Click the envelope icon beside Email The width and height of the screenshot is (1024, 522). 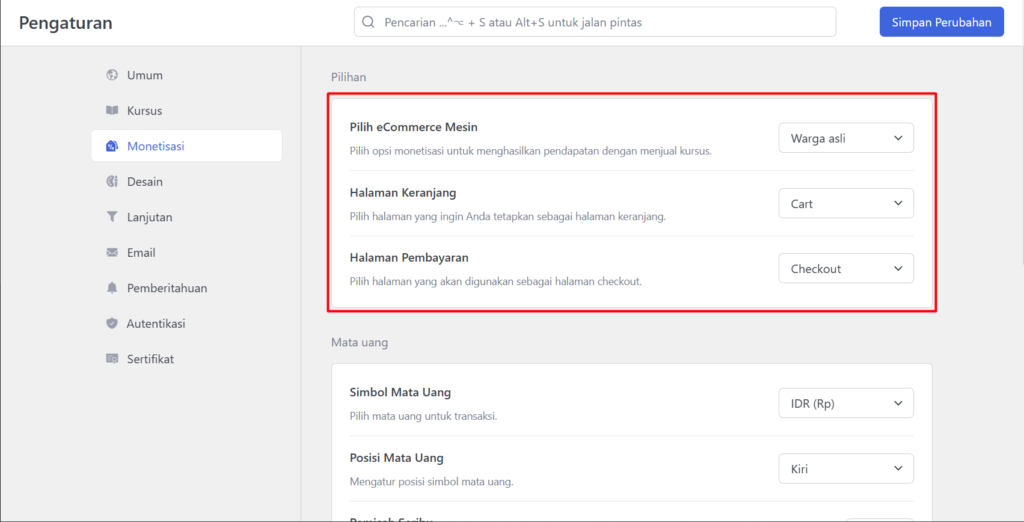(x=112, y=253)
